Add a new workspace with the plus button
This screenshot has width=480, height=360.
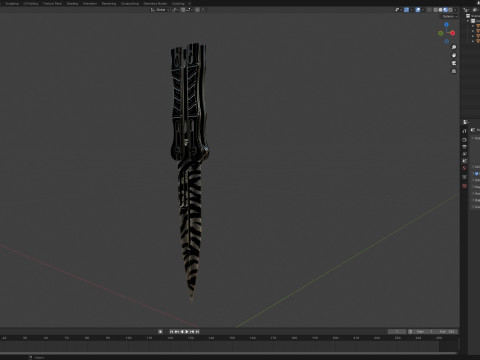coord(189,3)
